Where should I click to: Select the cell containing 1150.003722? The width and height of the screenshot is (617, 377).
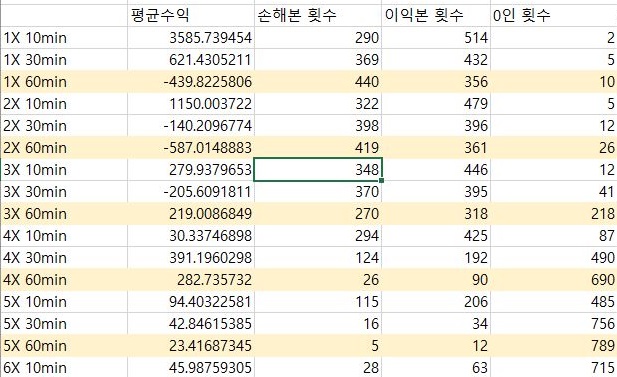[x=191, y=104]
